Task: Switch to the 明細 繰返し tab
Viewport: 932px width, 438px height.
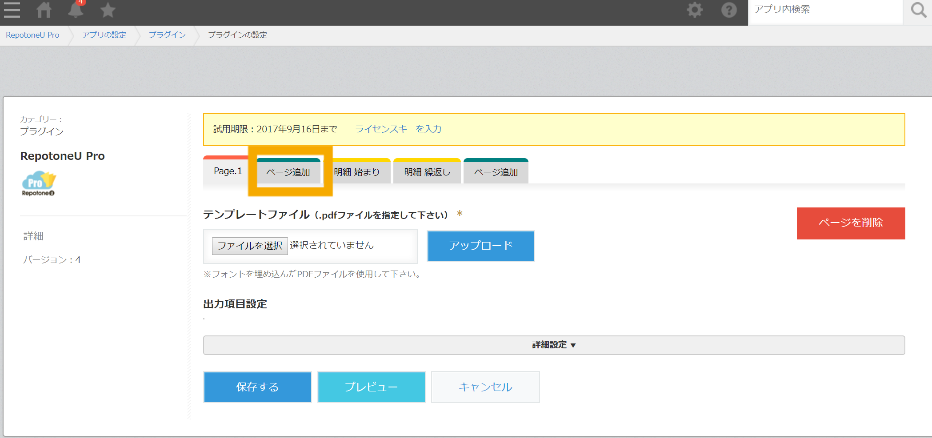Action: (427, 172)
